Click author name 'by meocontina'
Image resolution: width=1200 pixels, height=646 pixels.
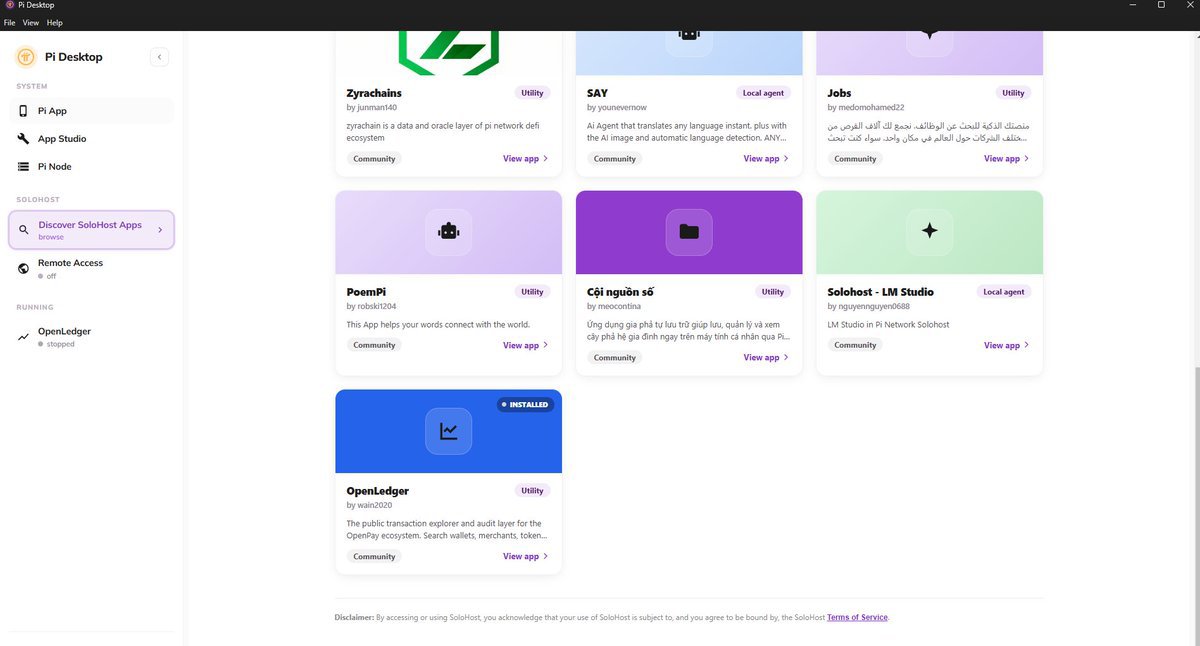tap(614, 306)
